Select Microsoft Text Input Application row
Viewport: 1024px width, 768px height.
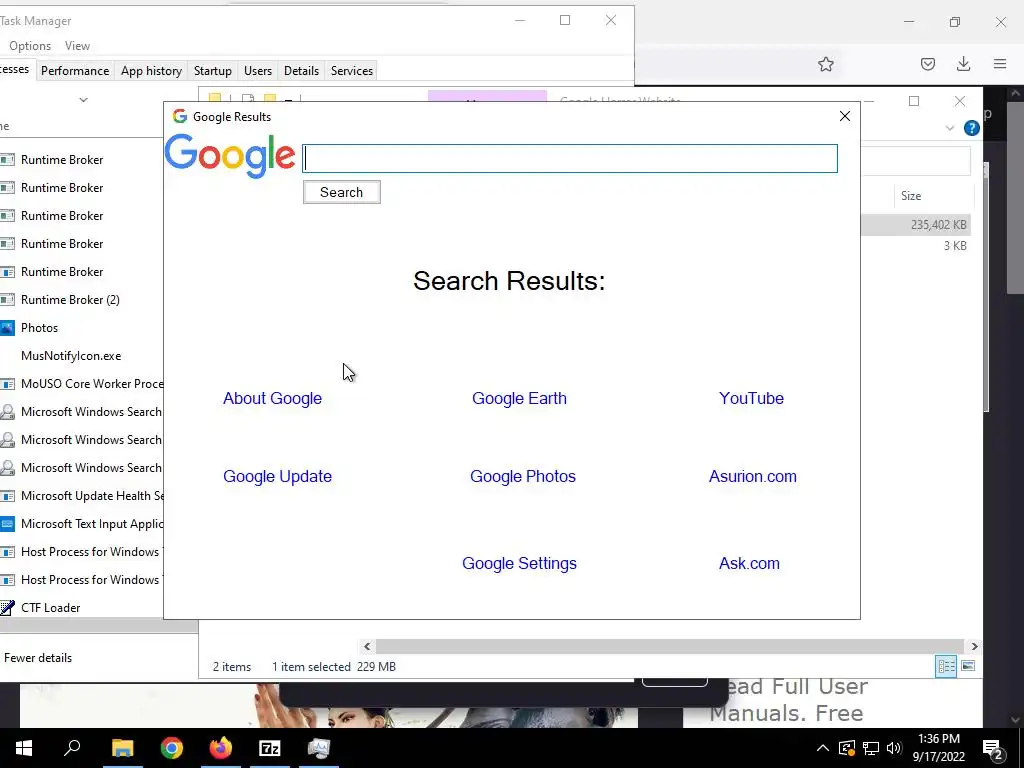pyautogui.click(x=82, y=524)
